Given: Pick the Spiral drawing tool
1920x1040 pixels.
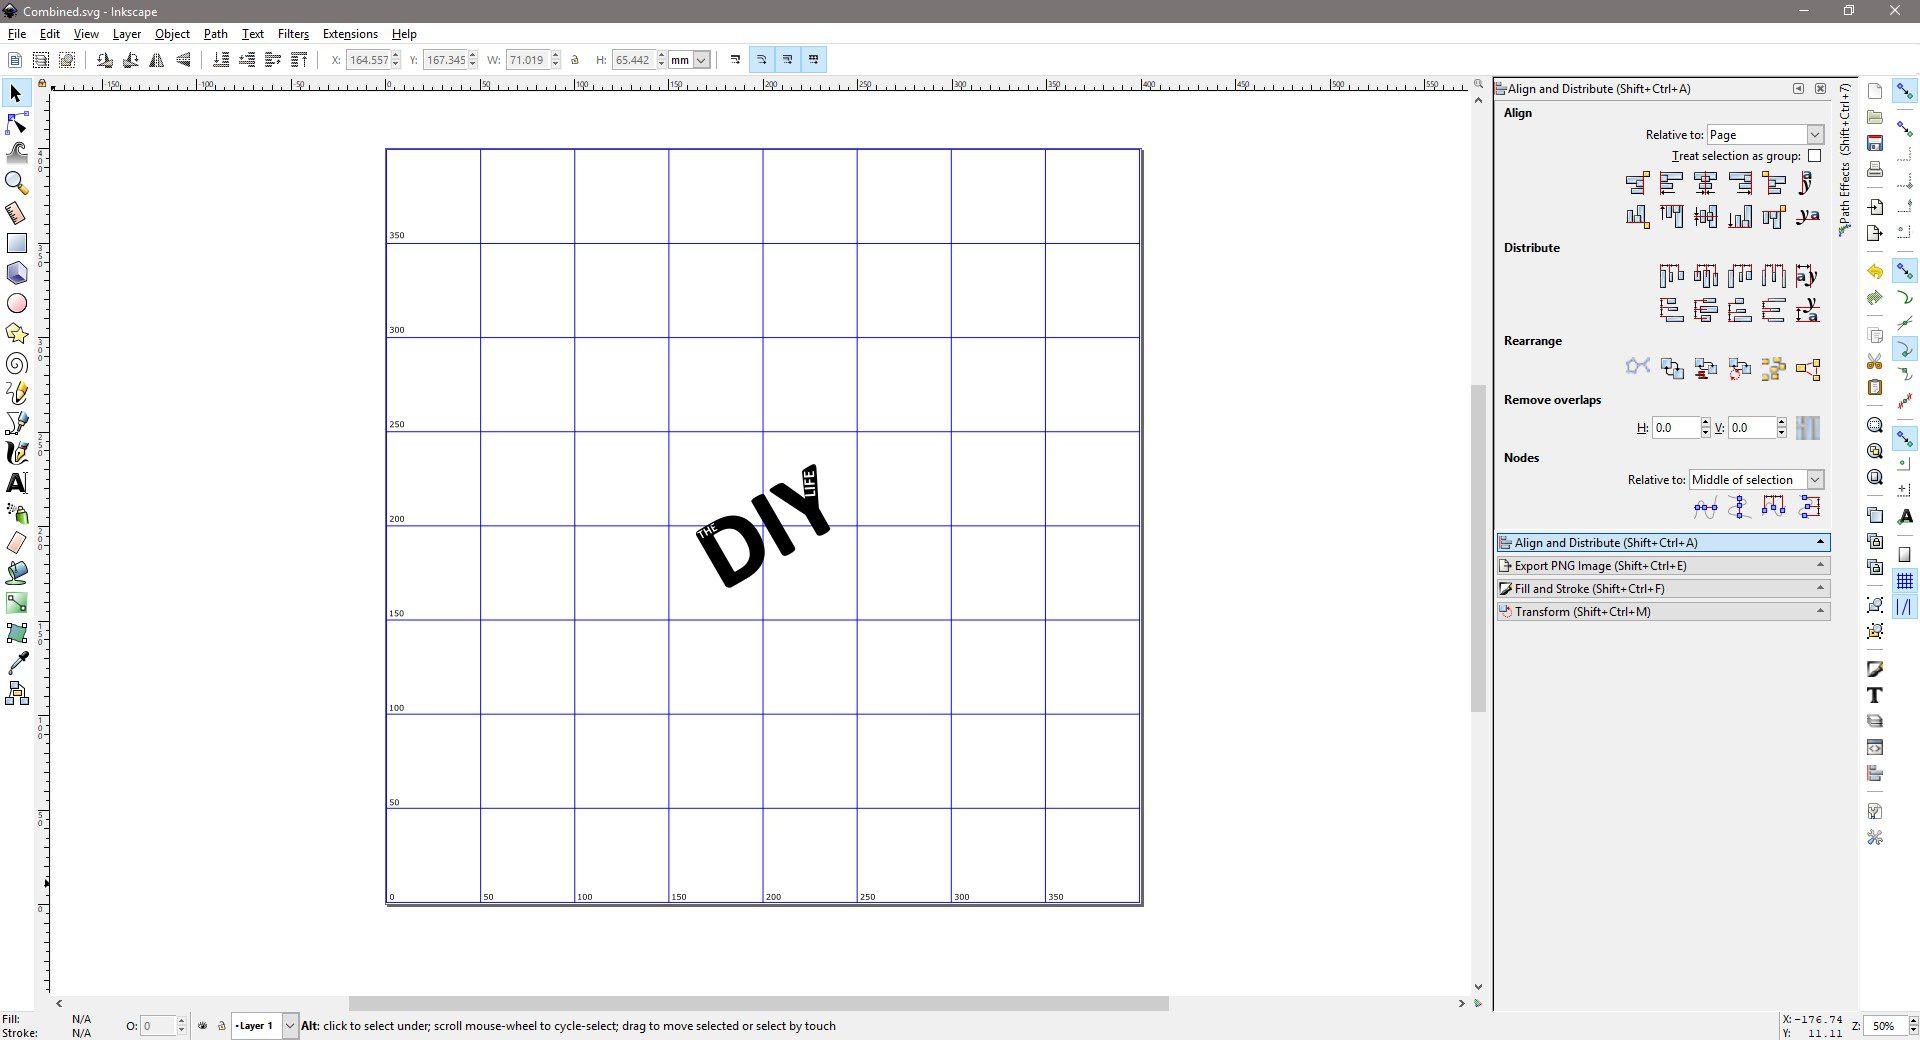Looking at the screenshot, I should point(17,363).
